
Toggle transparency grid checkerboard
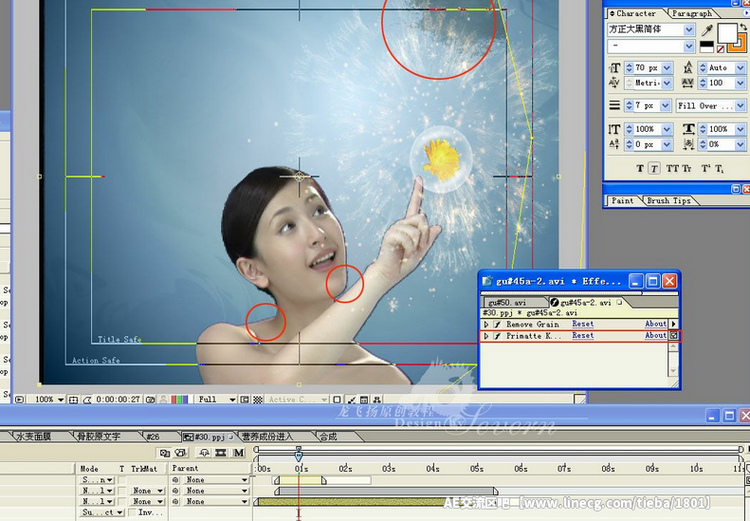click(x=258, y=399)
